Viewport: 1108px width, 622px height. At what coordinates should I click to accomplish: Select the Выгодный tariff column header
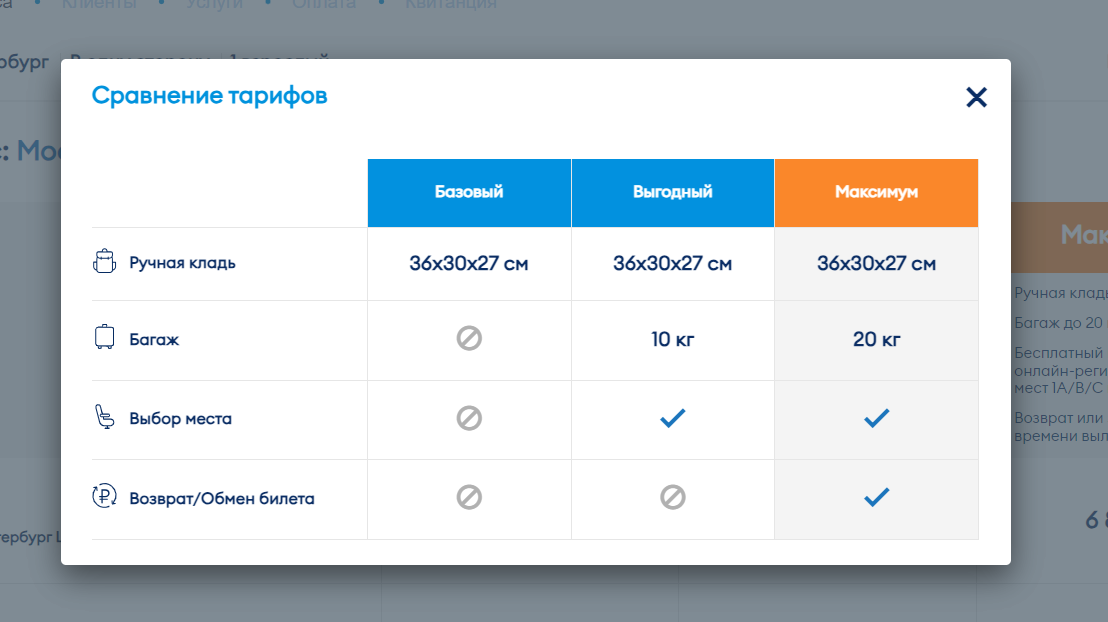673,192
